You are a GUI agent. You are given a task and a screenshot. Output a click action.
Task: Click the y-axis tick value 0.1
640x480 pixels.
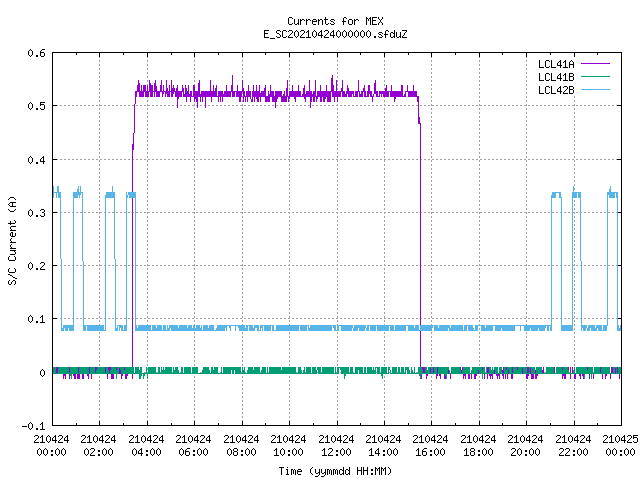(x=36, y=319)
